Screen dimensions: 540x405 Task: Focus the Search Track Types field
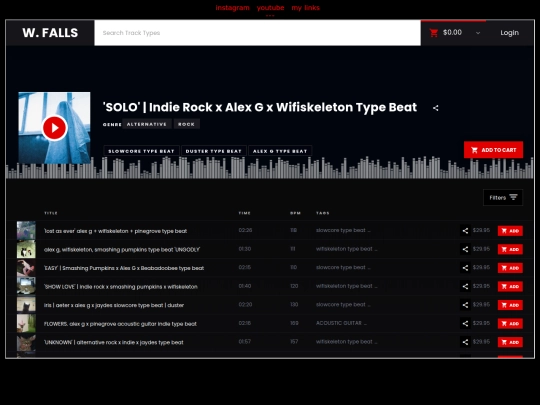(257, 33)
